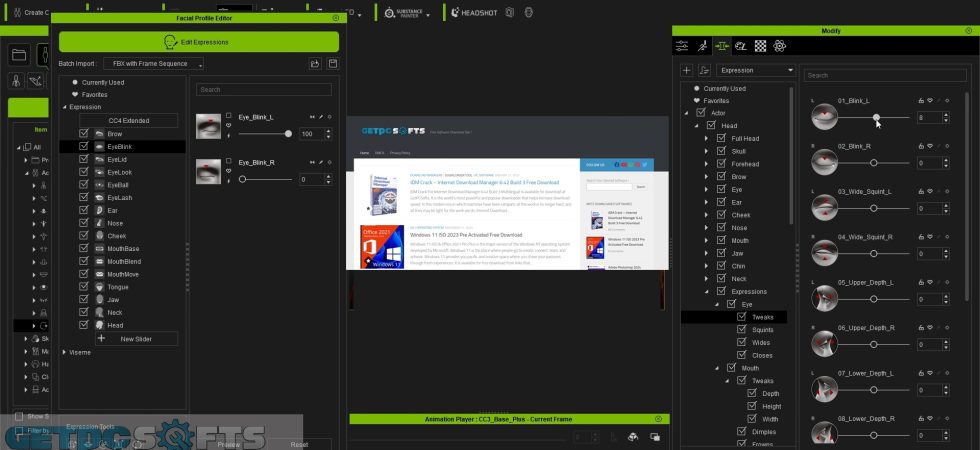980x450 pixels.
Task: Click the Nose category icon in Expression list
Action: tap(100, 223)
